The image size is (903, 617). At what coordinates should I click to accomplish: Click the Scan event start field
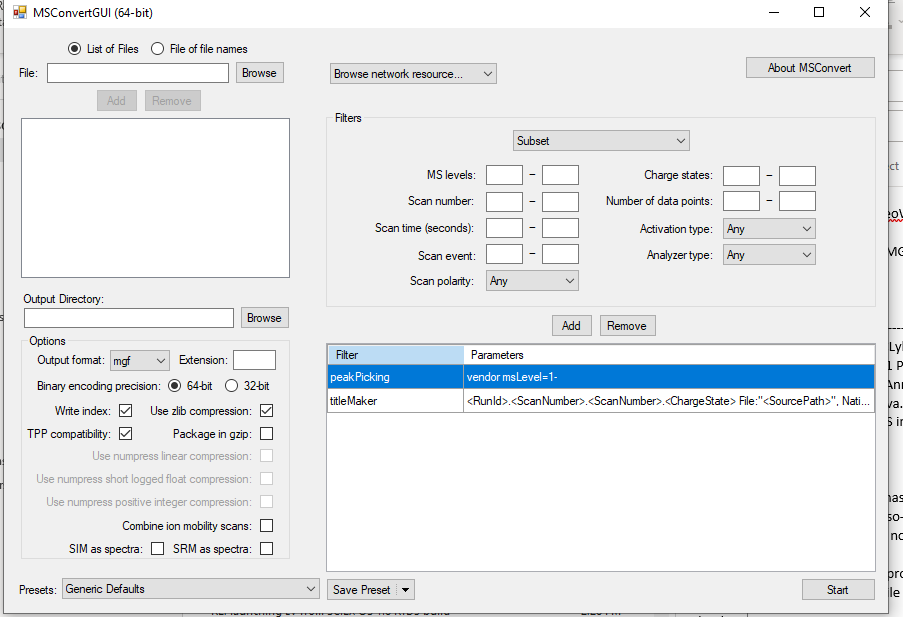pos(504,254)
